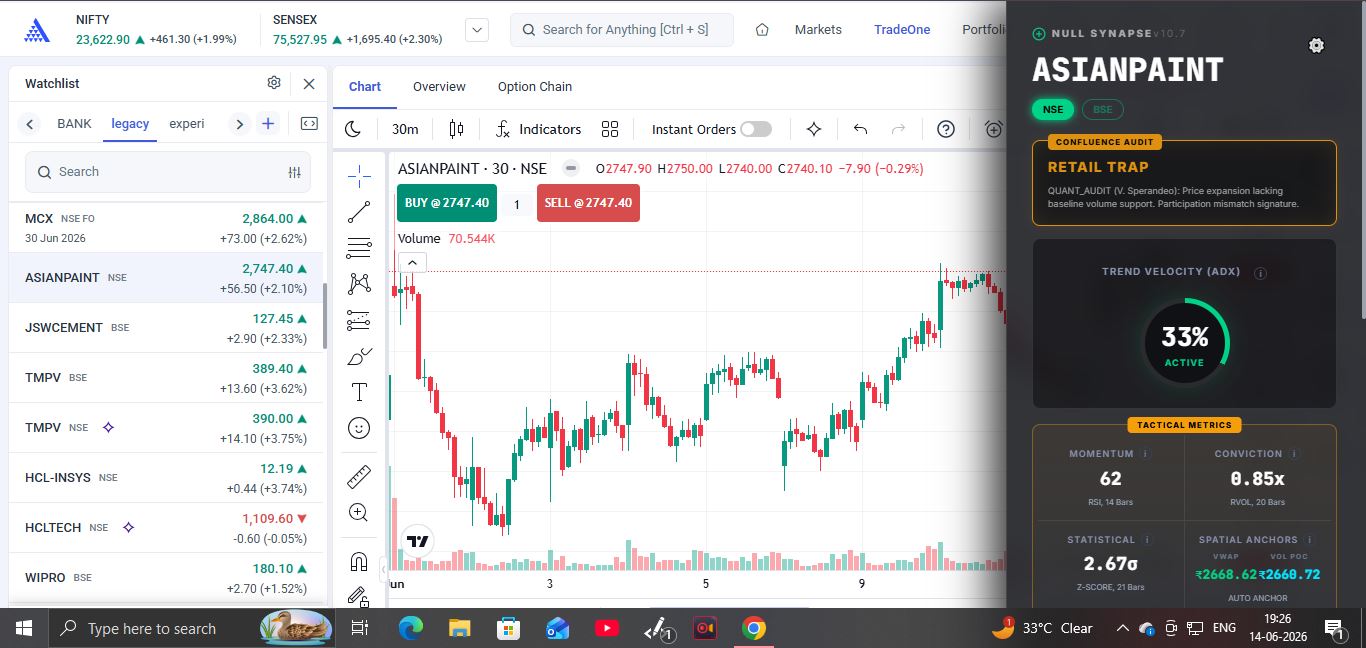Viewport: 1366px width, 648px height.
Task: Select the trend line drawing tool
Action: click(359, 212)
